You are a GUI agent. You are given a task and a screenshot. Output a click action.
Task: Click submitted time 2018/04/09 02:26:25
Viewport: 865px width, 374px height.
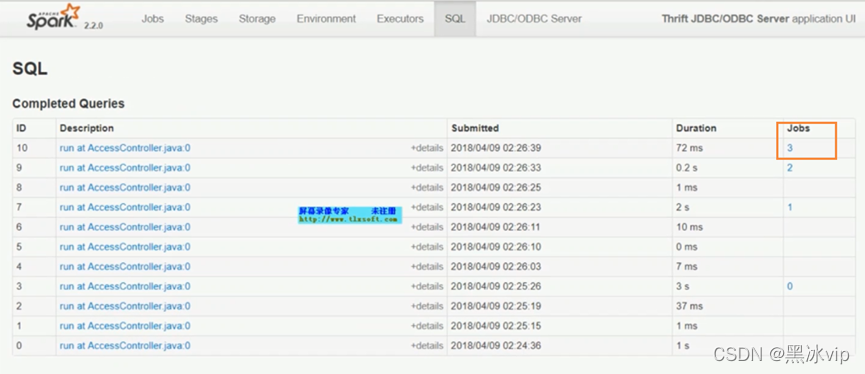coord(496,188)
